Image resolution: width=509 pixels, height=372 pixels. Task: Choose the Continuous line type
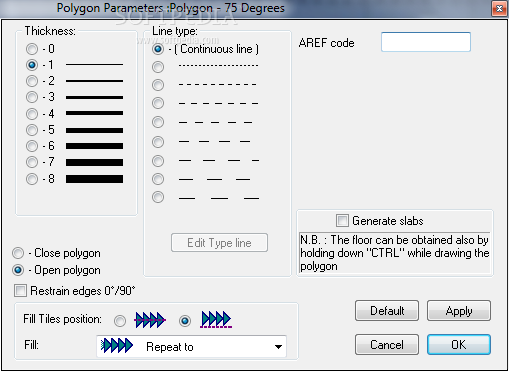click(158, 49)
